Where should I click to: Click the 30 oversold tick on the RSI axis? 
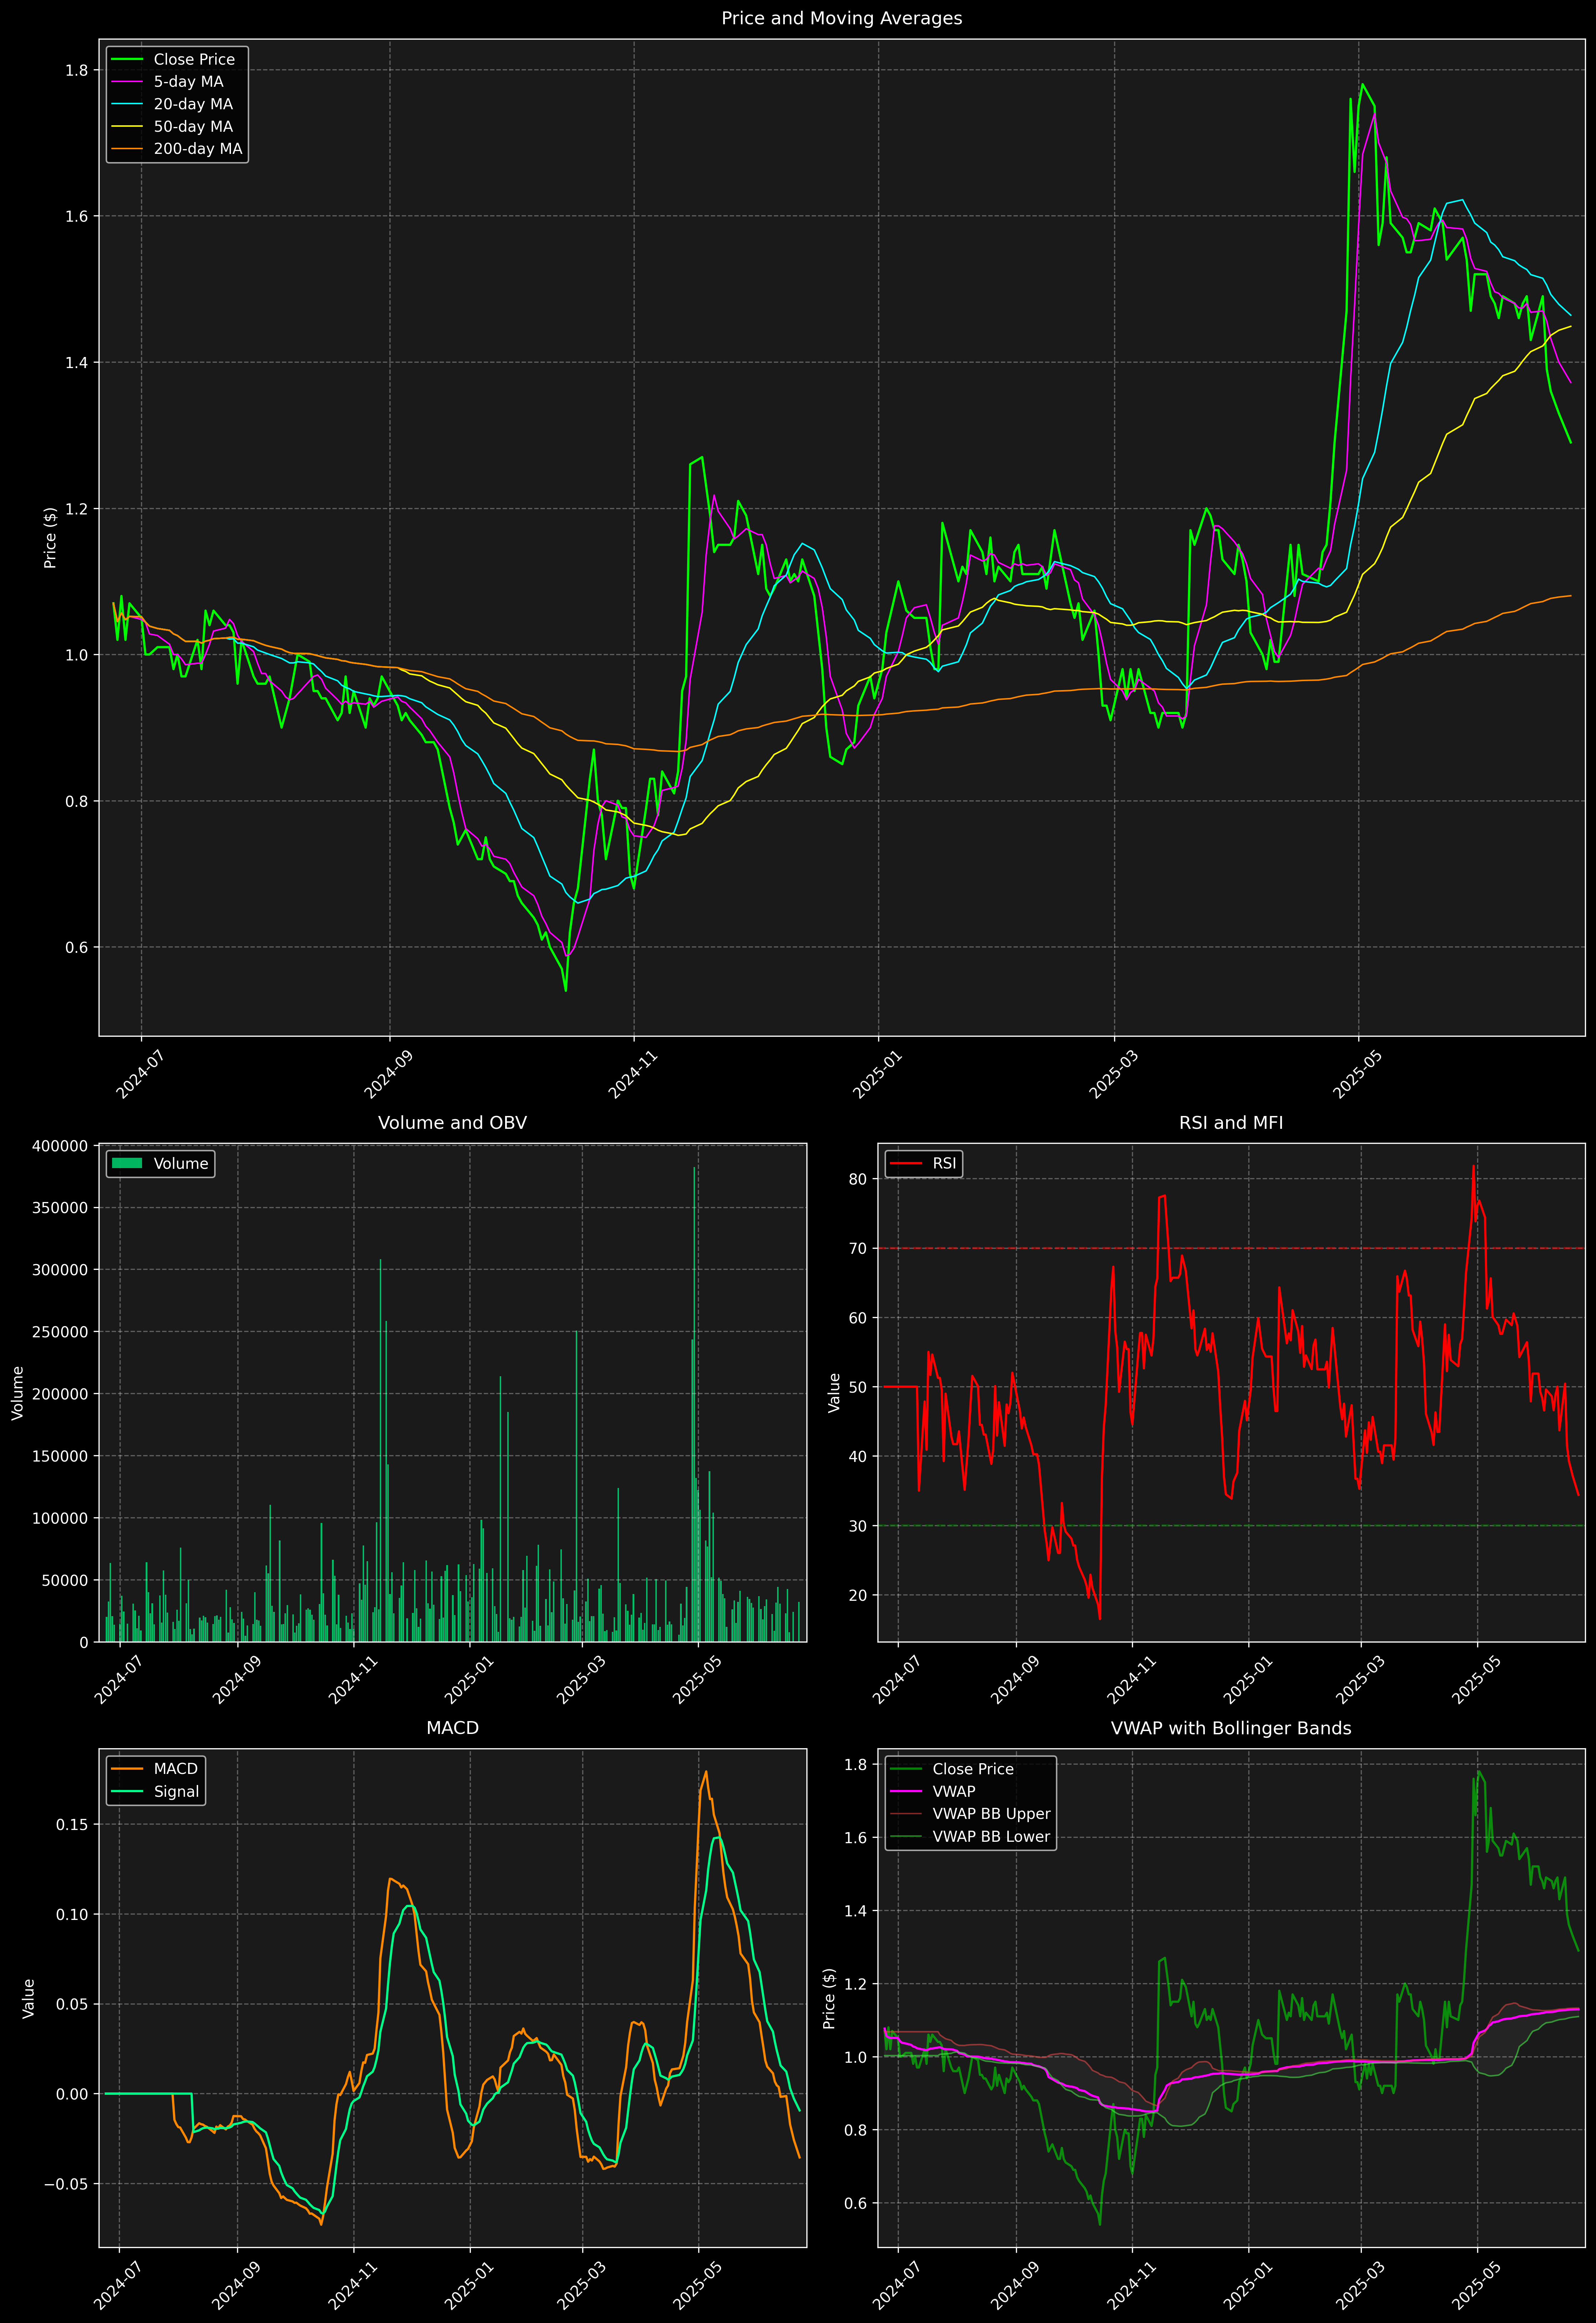(x=858, y=1526)
